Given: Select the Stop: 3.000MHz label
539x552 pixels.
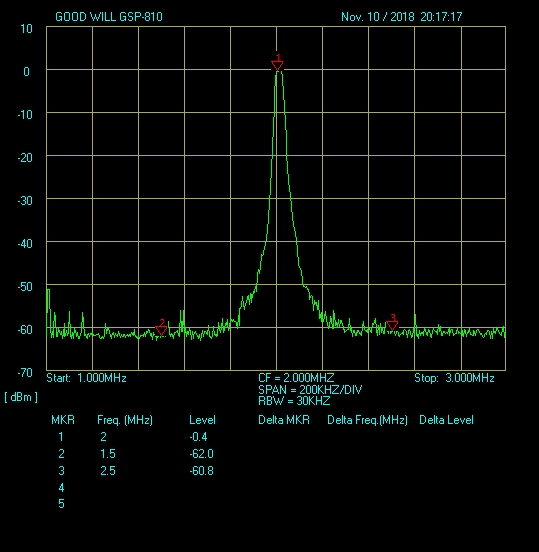Looking at the screenshot, I should (454, 378).
